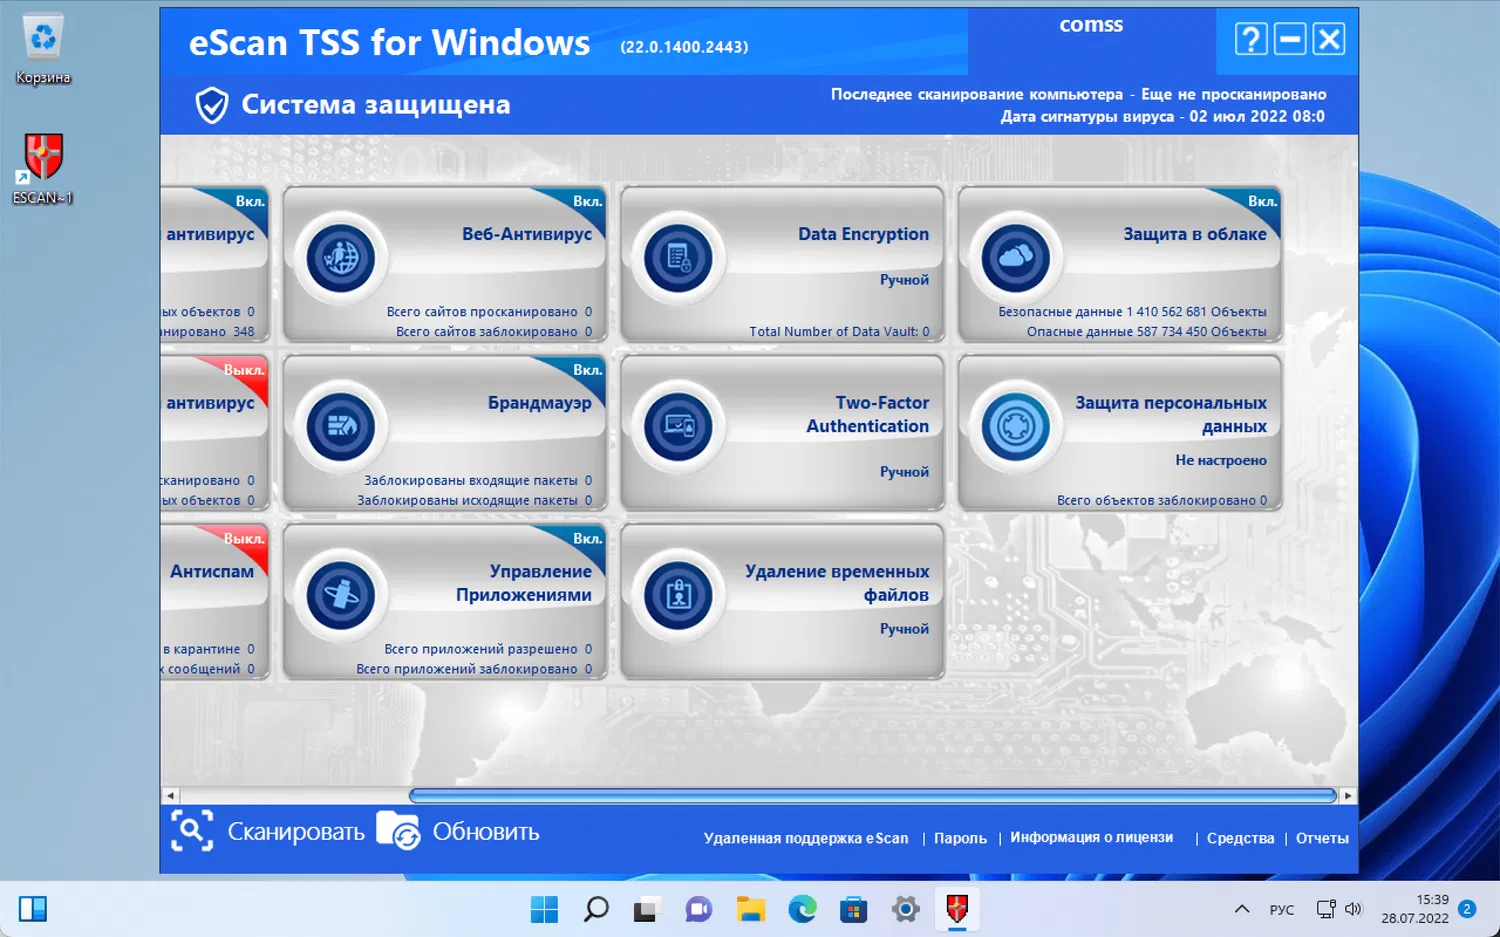Switch the РУС input language indicator
Image resolution: width=1500 pixels, height=937 pixels.
[1281, 910]
